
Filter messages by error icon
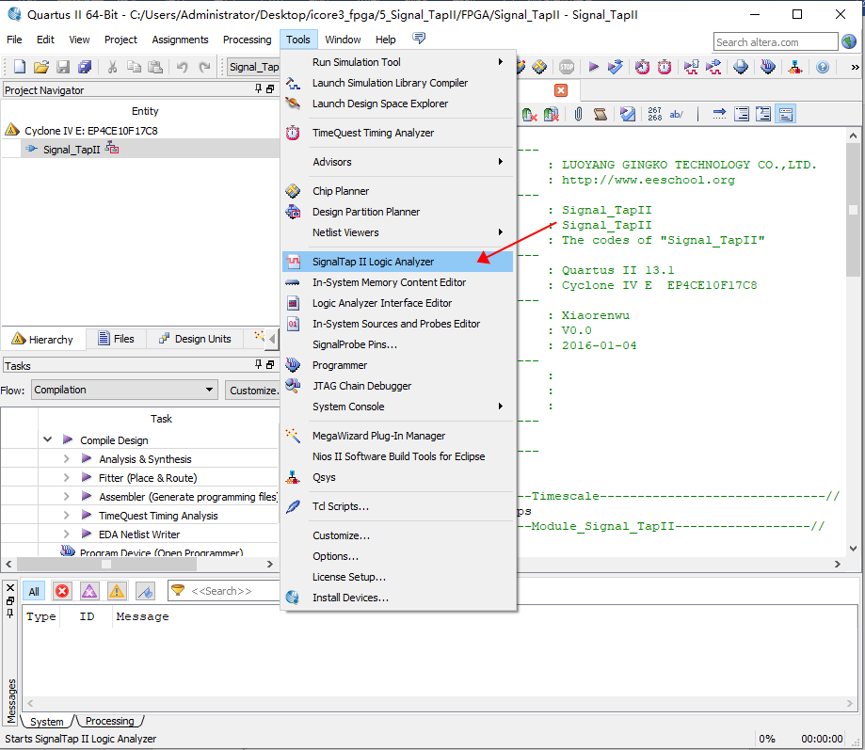tap(62, 591)
